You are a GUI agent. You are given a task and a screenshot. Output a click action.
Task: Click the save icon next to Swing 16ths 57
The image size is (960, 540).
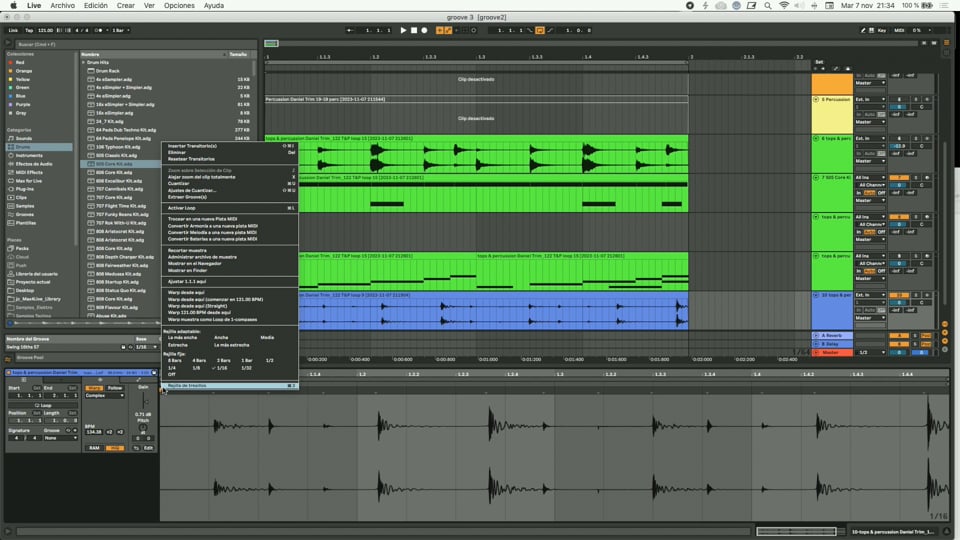pos(123,347)
